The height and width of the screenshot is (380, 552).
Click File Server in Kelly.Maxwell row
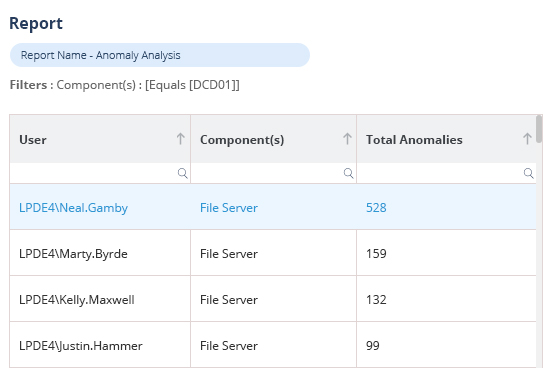coord(229,300)
